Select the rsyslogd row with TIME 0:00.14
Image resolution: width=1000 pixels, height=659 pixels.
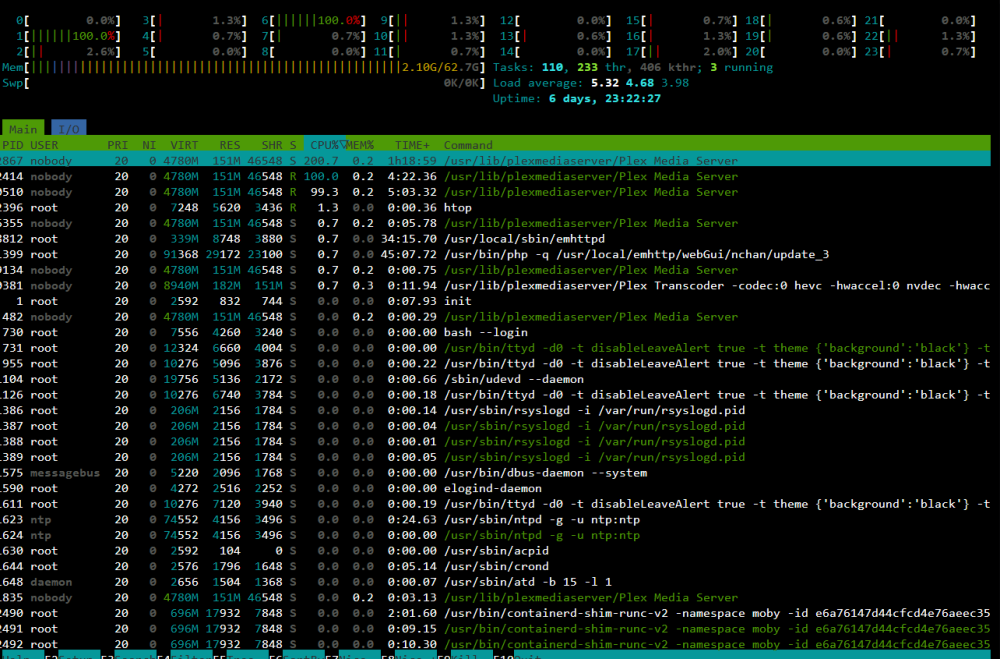[x=496, y=410]
